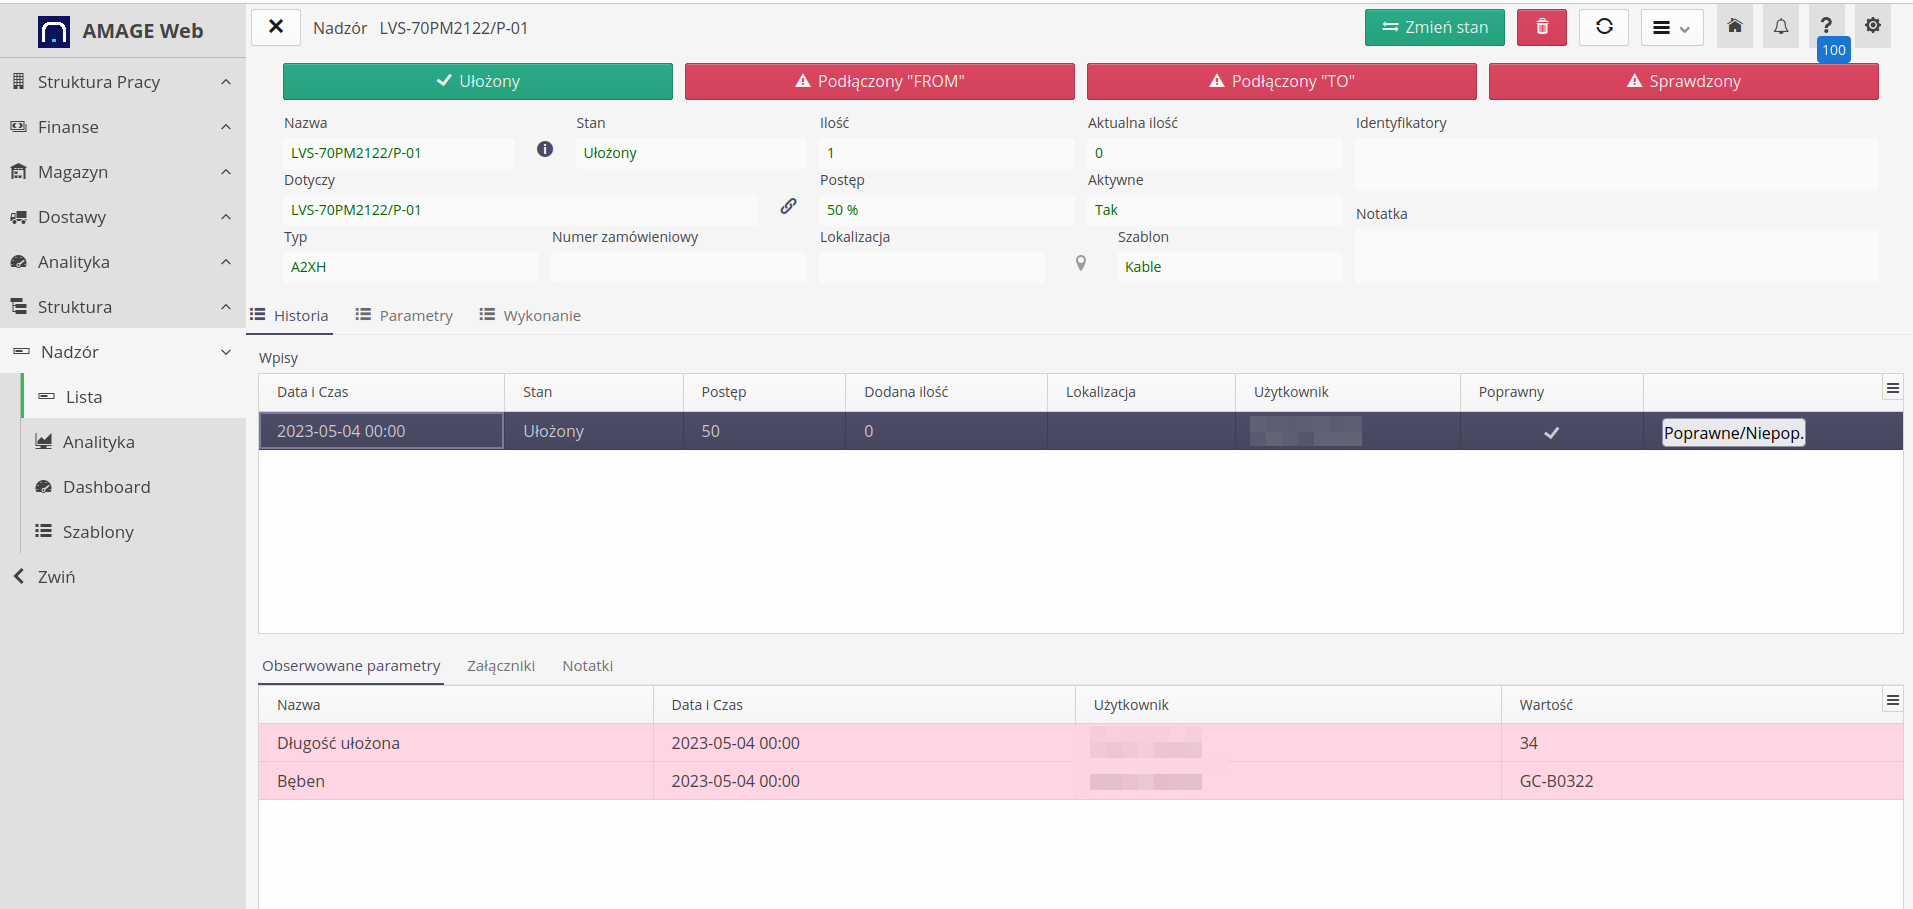1913x909 pixels.
Task: Expand the Magazyn sidebar section
Action: coord(73,172)
